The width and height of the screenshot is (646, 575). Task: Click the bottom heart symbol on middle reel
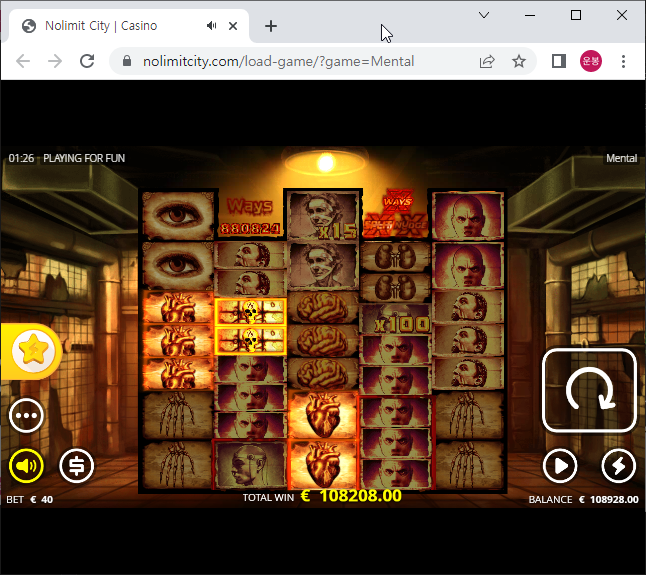pos(323,464)
